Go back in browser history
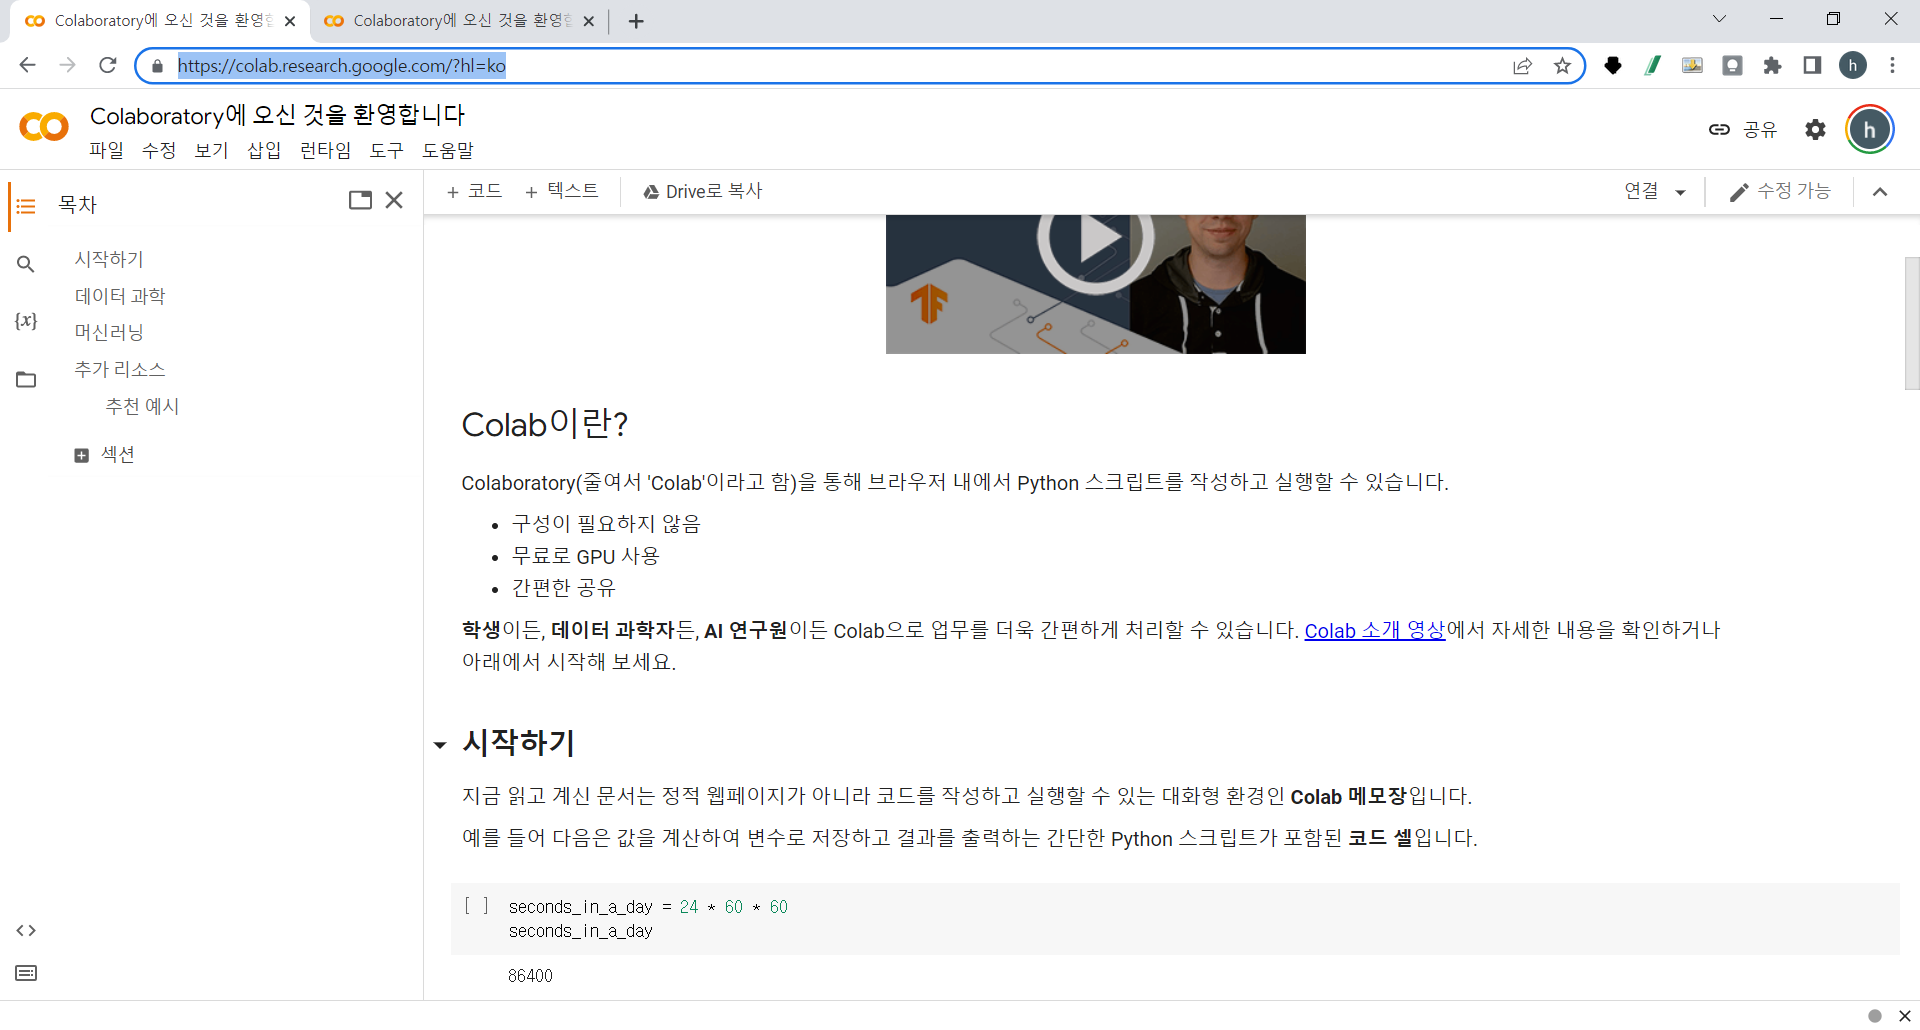This screenshot has height=1030, width=1920. [28, 66]
